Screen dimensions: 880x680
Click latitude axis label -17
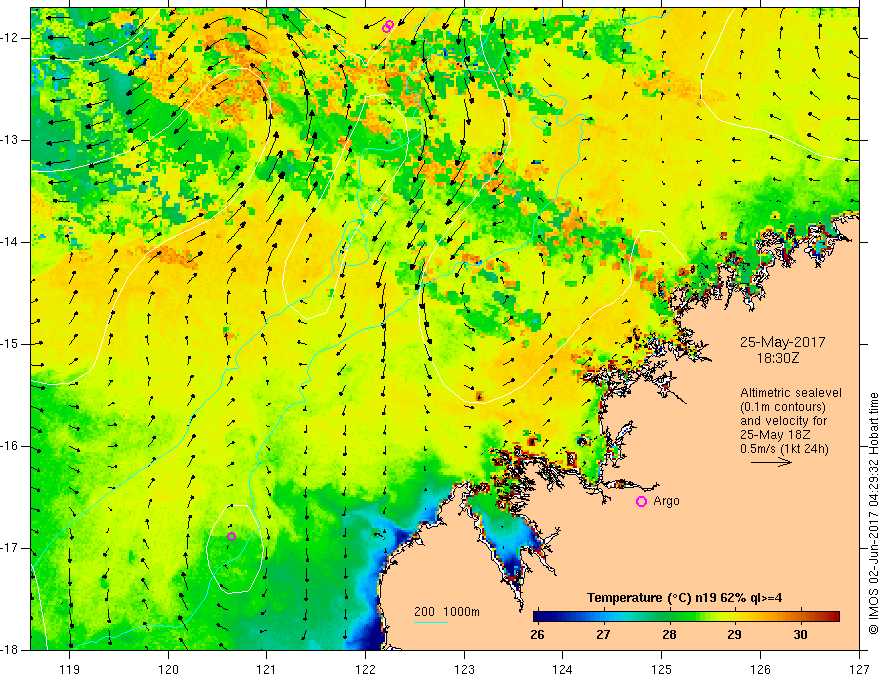click(x=11, y=548)
